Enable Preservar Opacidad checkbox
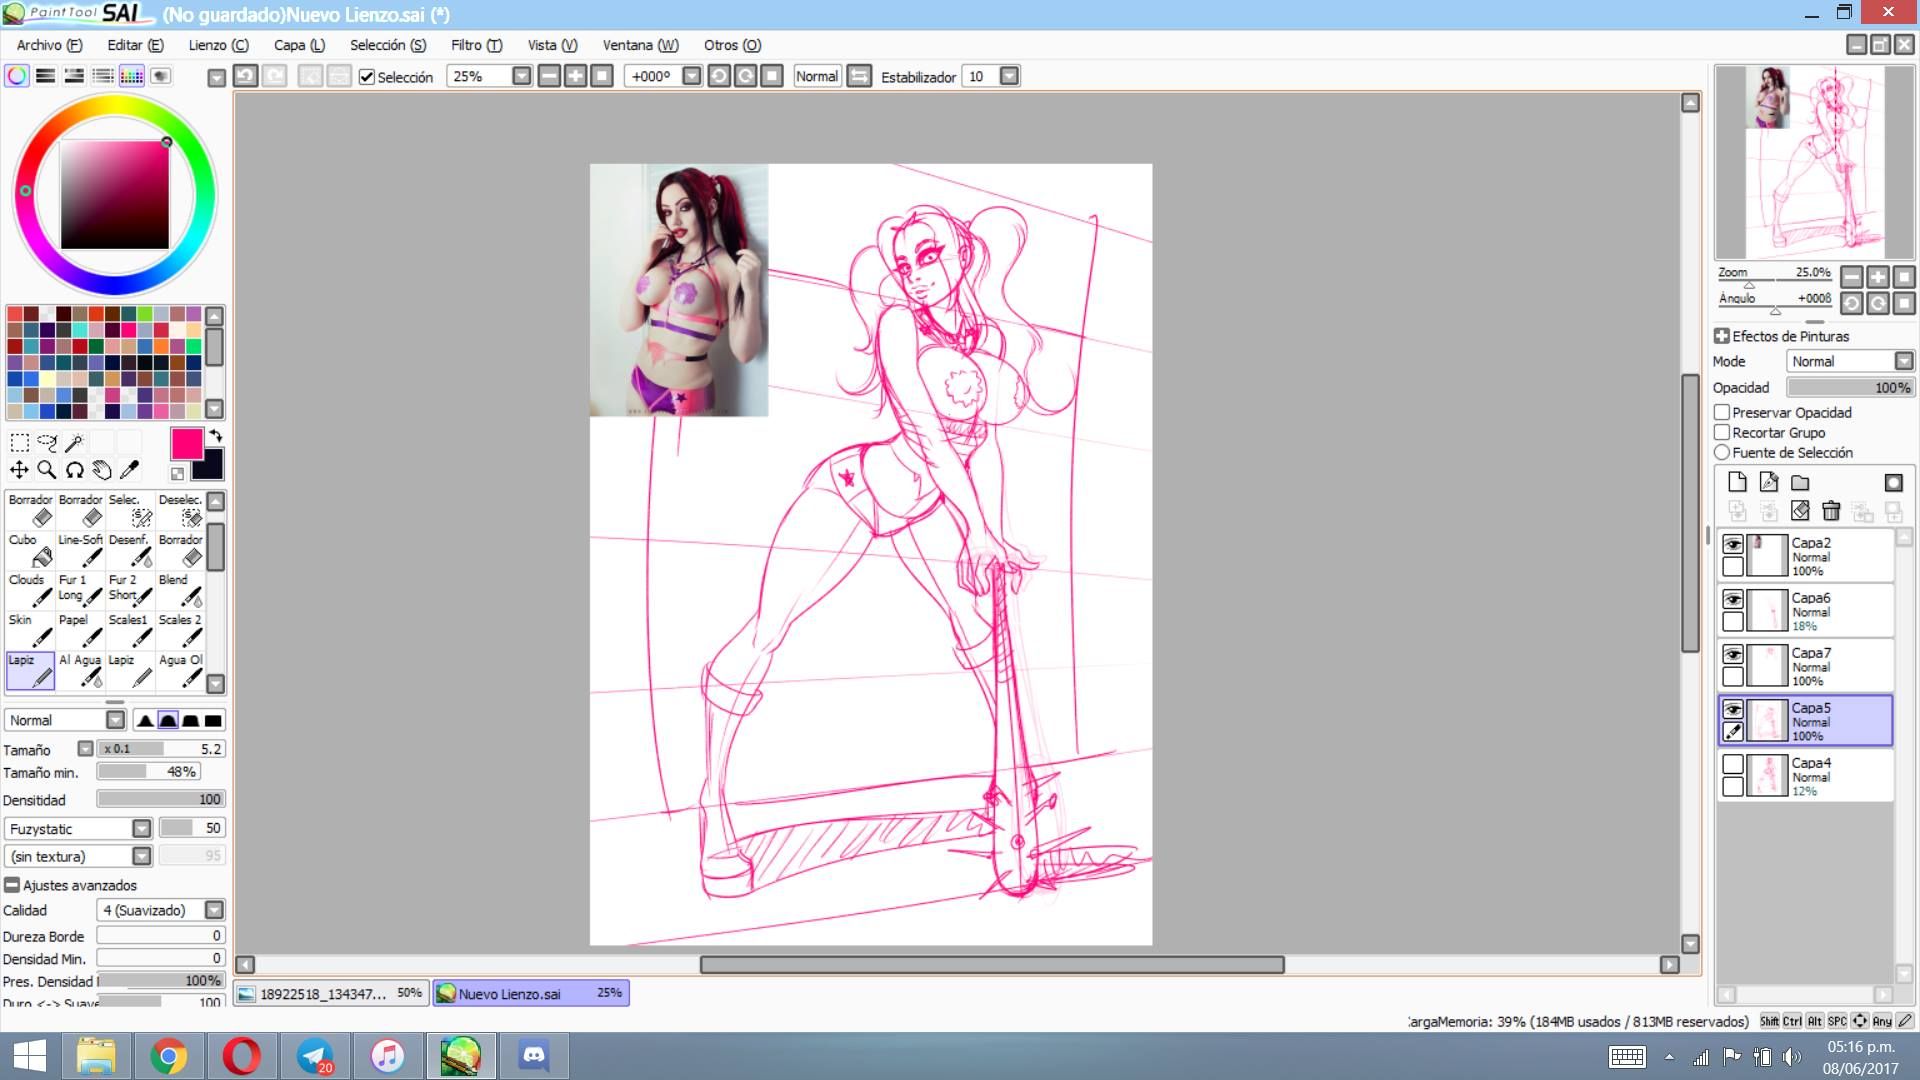Screen dimensions: 1920x1080 (x=1722, y=412)
